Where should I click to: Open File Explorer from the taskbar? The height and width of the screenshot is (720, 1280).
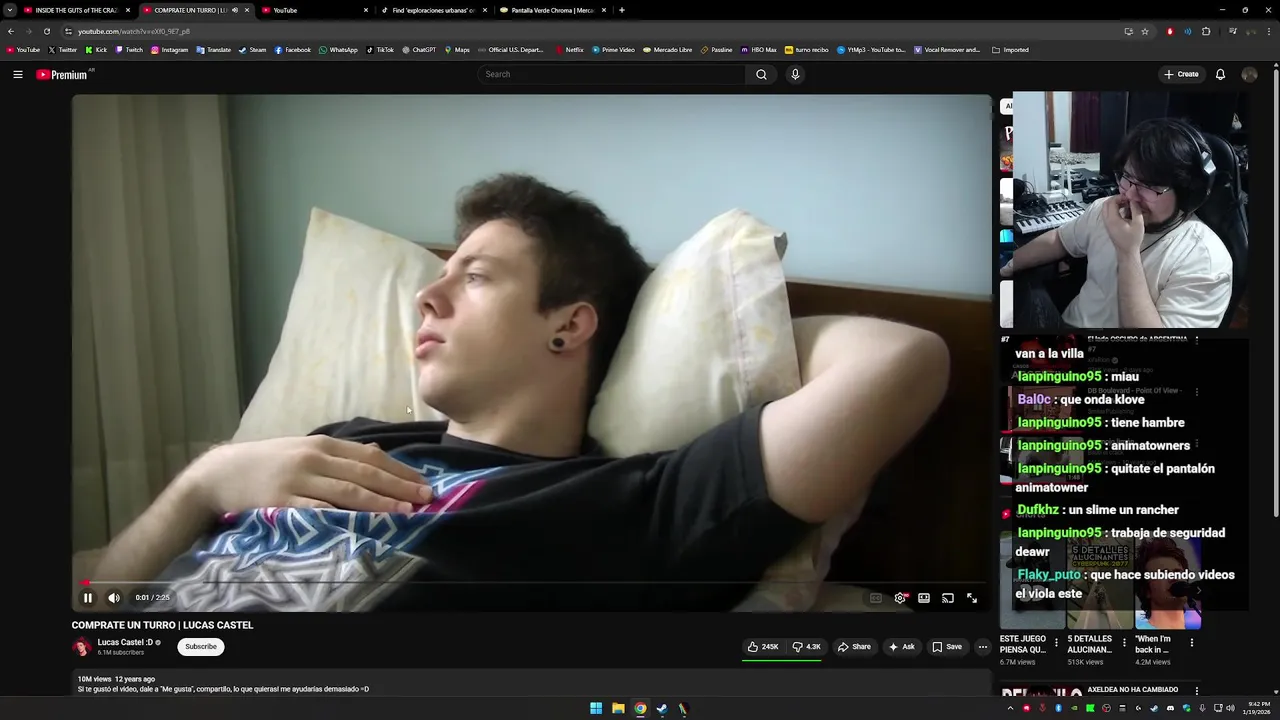(x=618, y=709)
